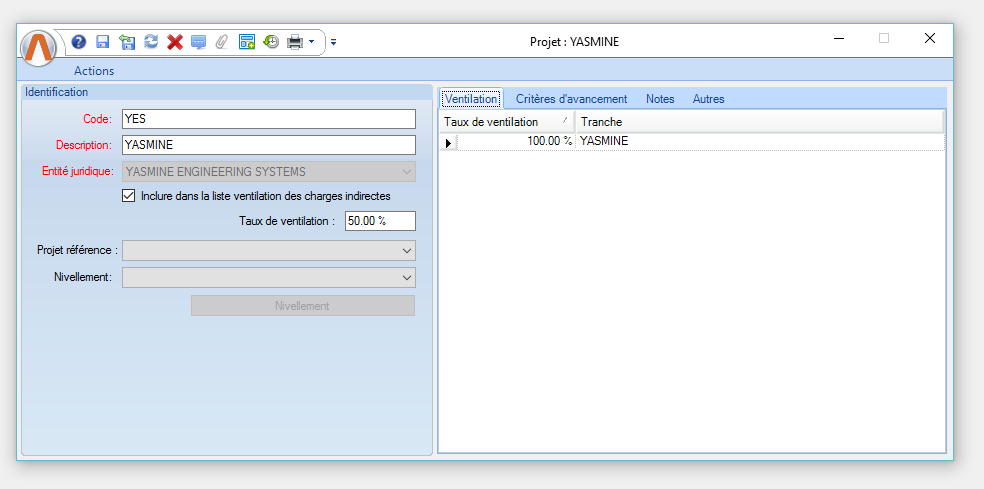Open the Actions menu
The height and width of the screenshot is (489, 984).
tap(94, 71)
